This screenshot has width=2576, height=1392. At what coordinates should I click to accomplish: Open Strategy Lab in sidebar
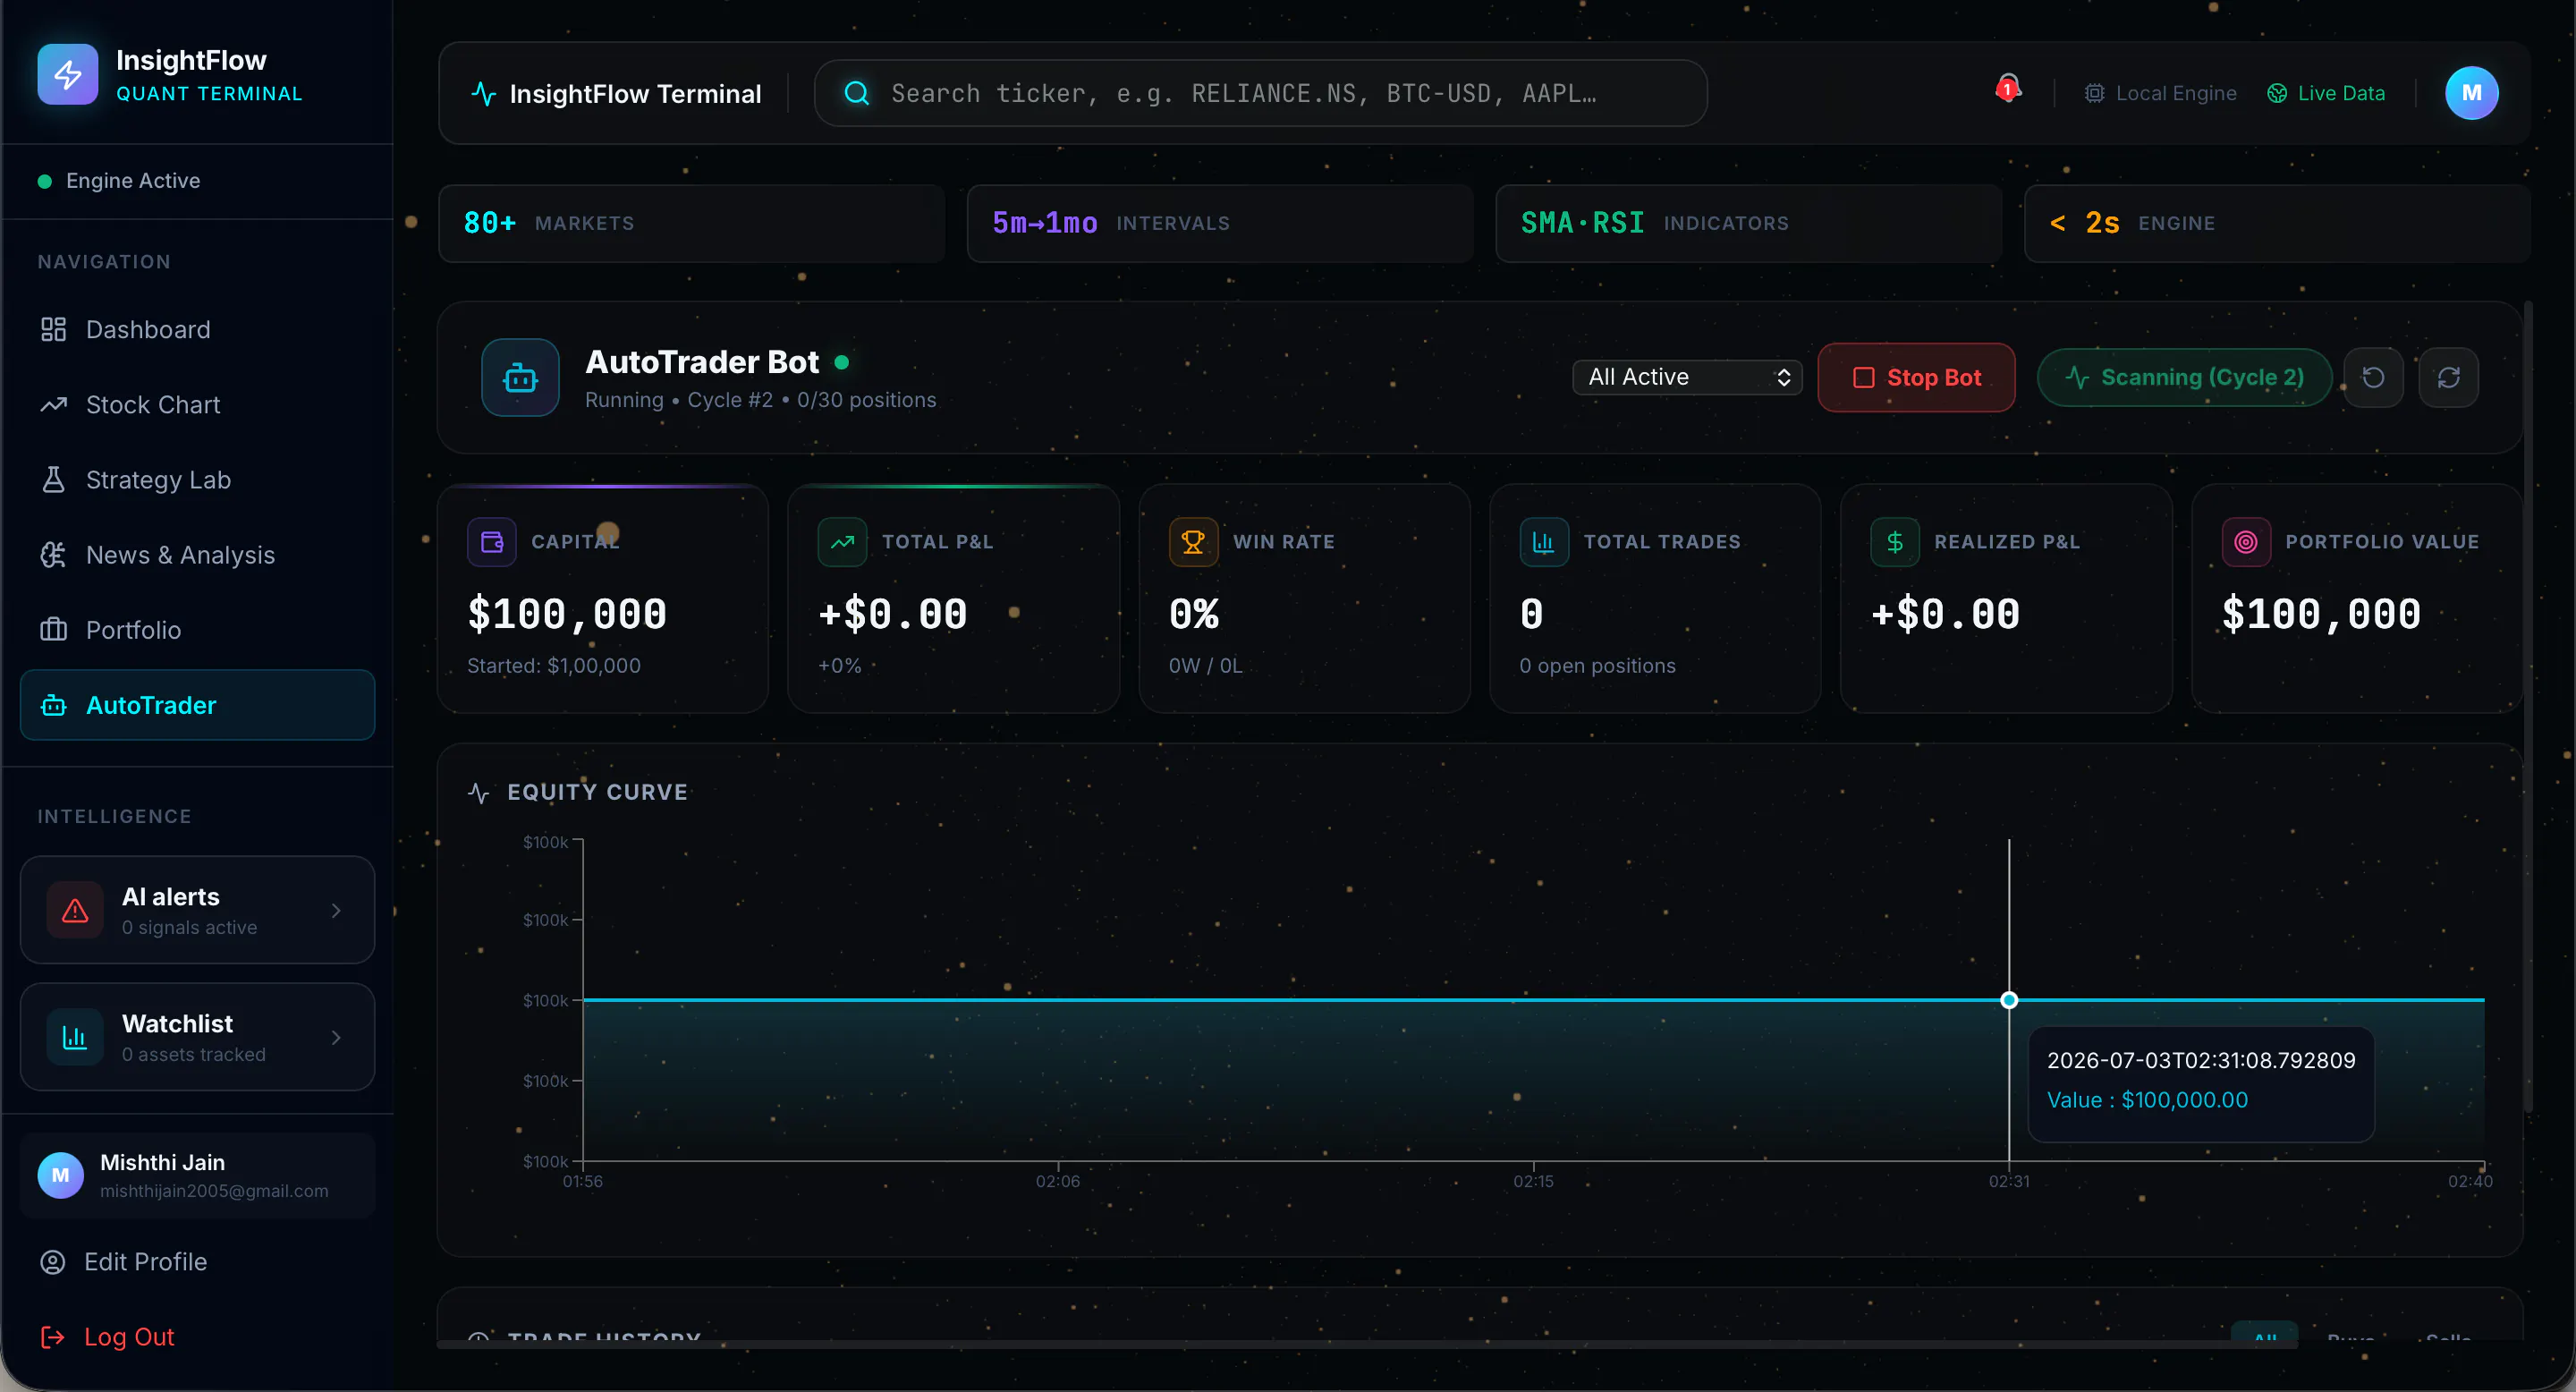tap(197, 479)
